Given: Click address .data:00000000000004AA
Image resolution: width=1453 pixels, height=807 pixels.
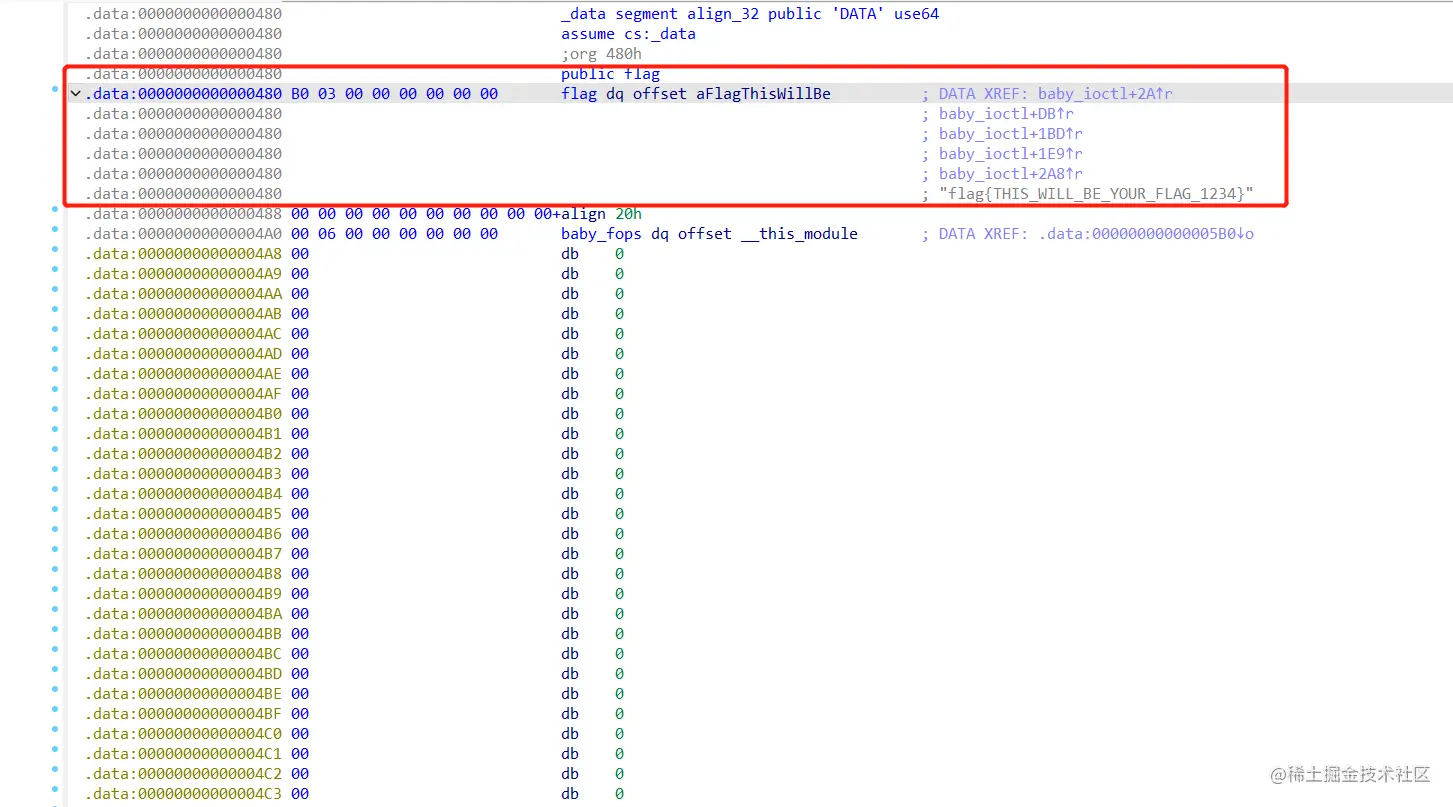Looking at the screenshot, I should tap(183, 294).
